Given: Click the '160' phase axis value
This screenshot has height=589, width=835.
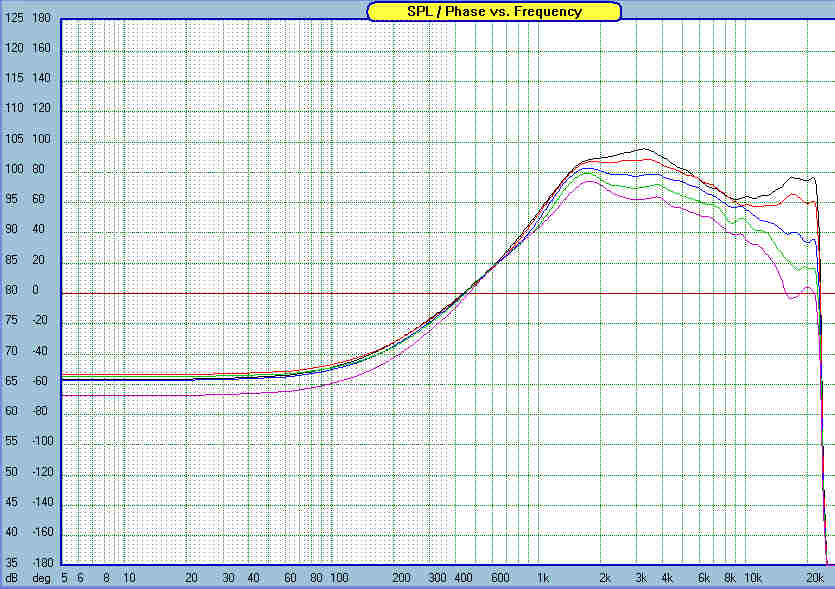Looking at the screenshot, I should pyautogui.click(x=42, y=48).
